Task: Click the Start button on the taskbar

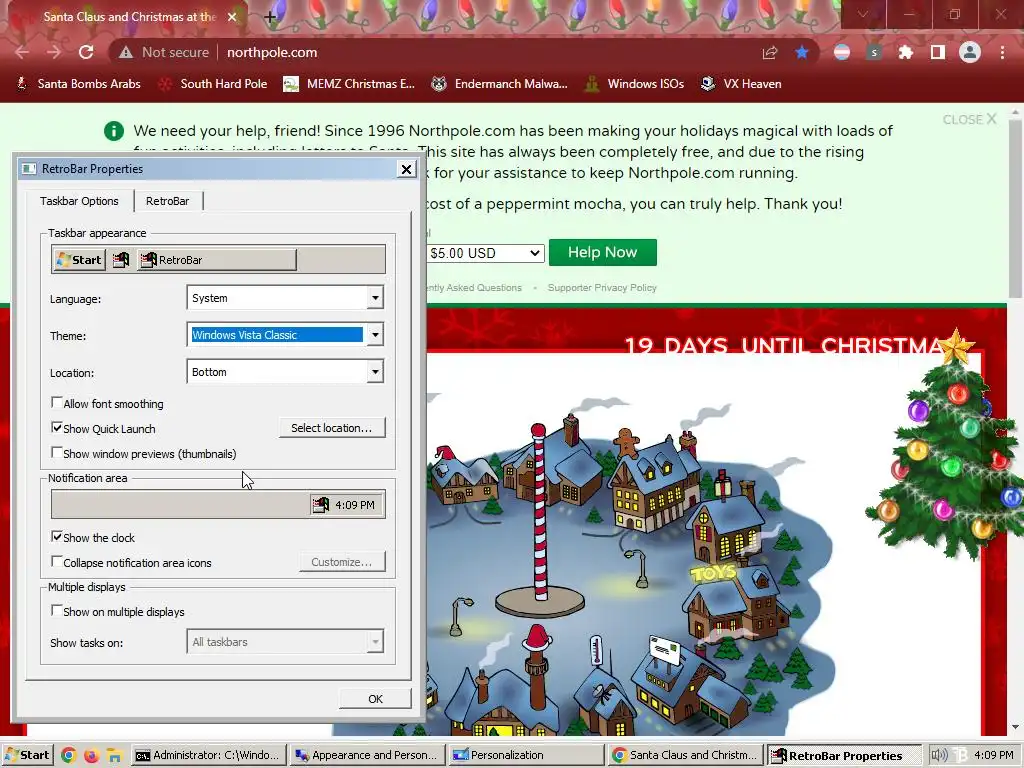Action: click(27, 756)
